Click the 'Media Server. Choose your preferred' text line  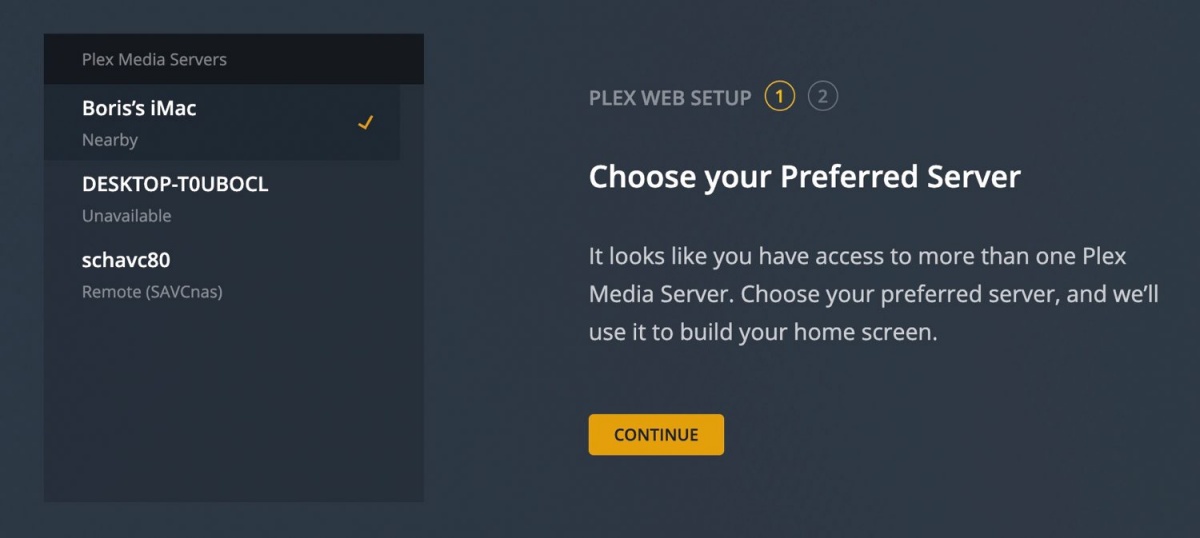tap(873, 295)
